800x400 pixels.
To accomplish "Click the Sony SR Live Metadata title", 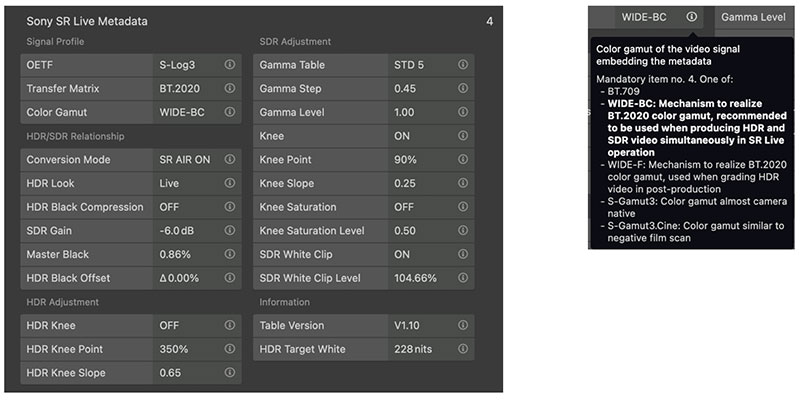I will pyautogui.click(x=87, y=21).
